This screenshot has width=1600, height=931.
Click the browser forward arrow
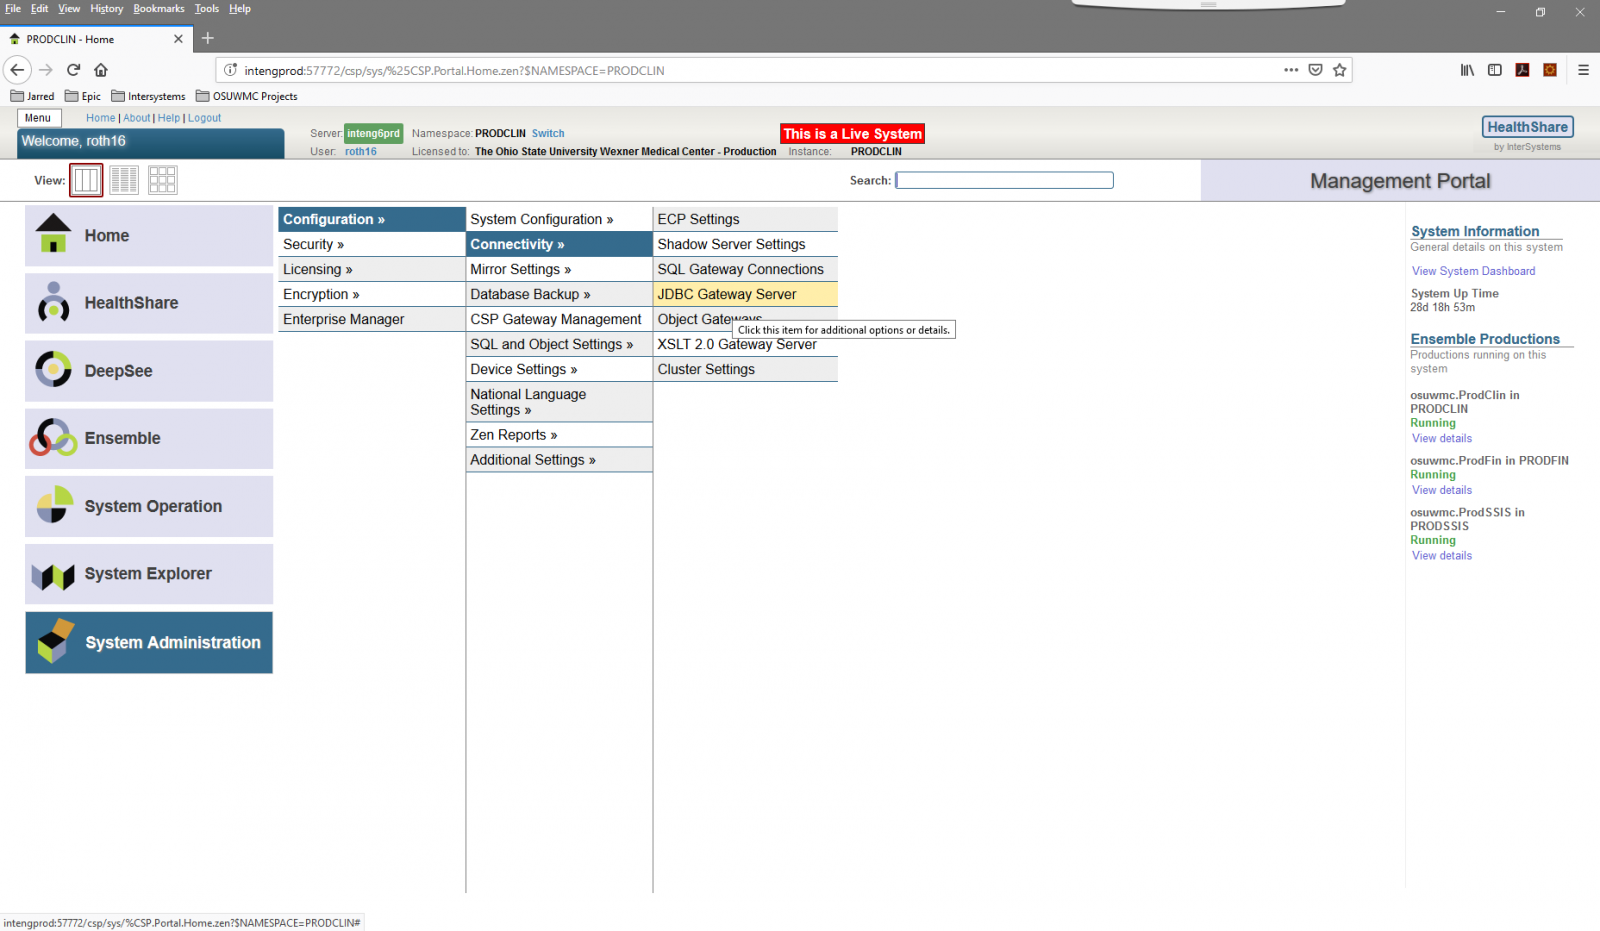46,70
